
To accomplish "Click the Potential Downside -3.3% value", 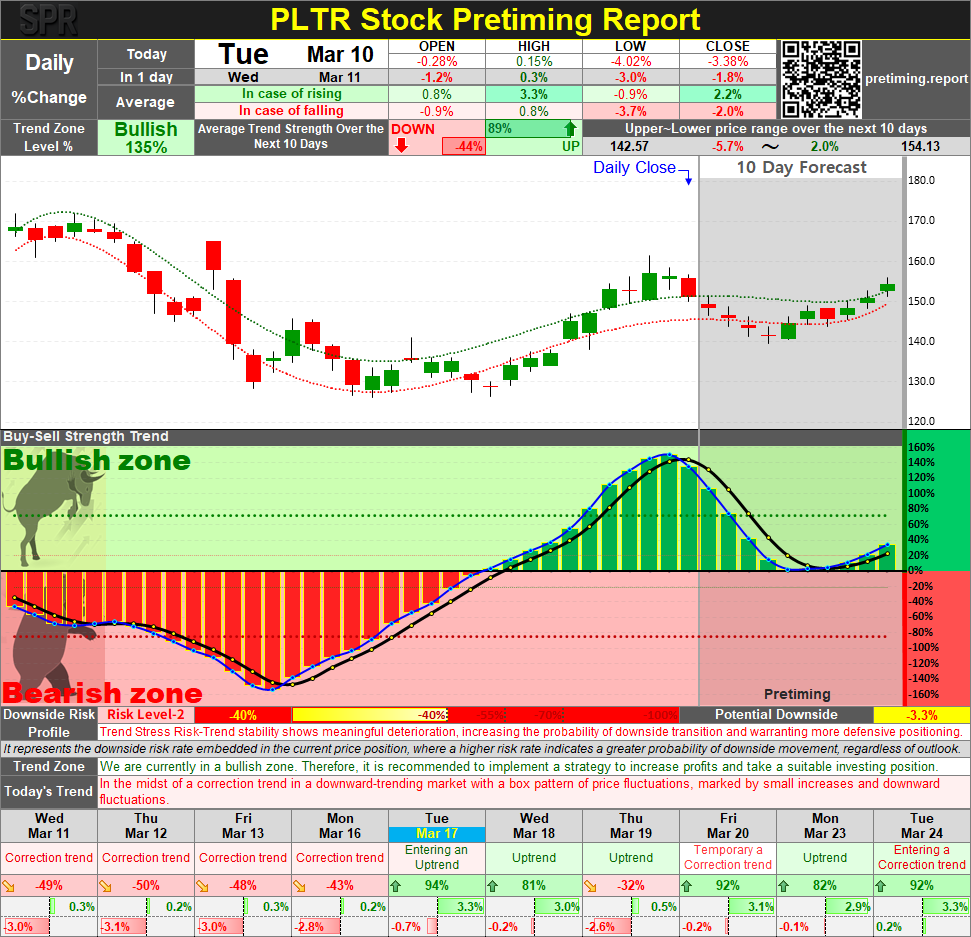I will click(x=921, y=715).
